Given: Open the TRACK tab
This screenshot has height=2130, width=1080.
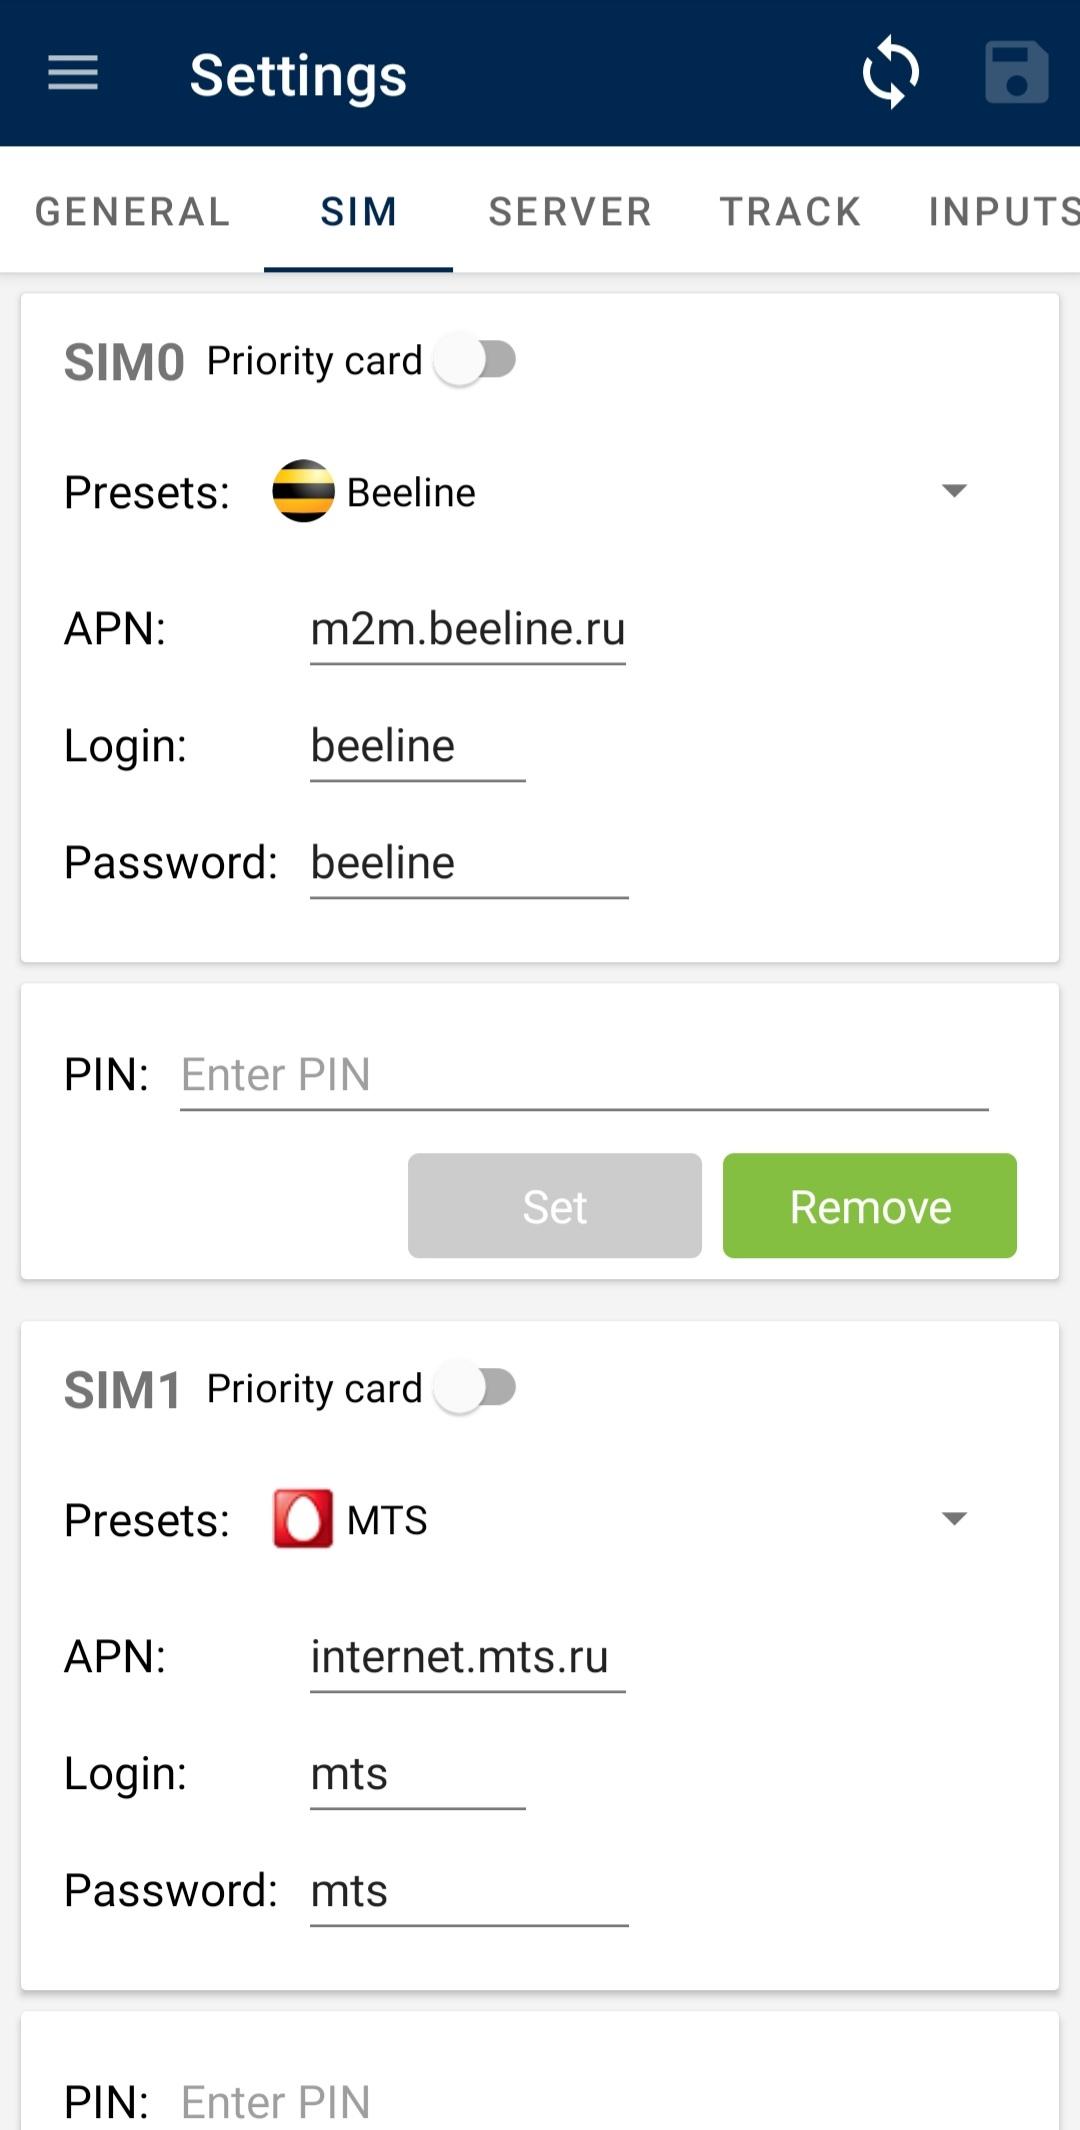Looking at the screenshot, I should (790, 212).
